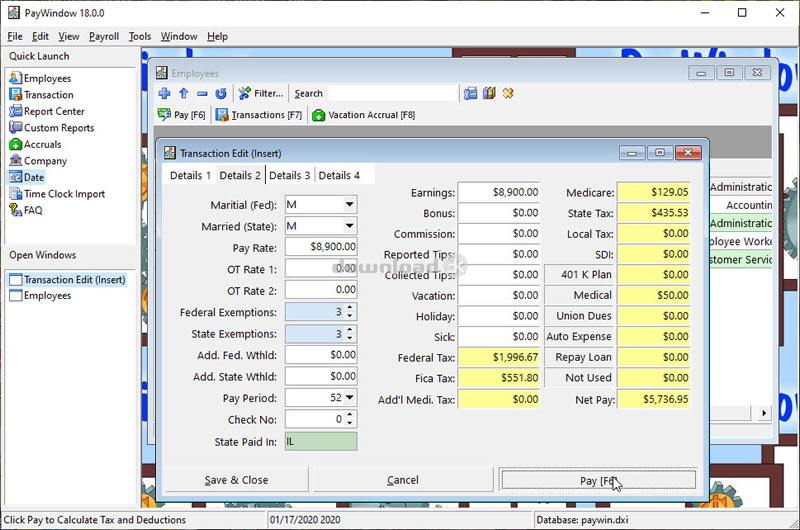800x530 pixels.
Task: Click the Vacation amount field
Action: pos(499,295)
